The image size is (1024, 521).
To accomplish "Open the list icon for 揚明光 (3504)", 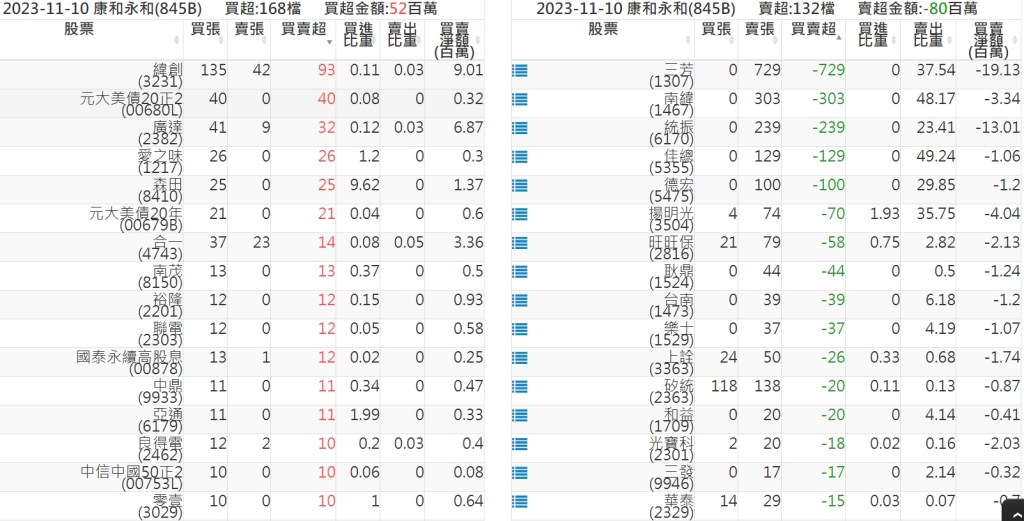I will (520, 214).
